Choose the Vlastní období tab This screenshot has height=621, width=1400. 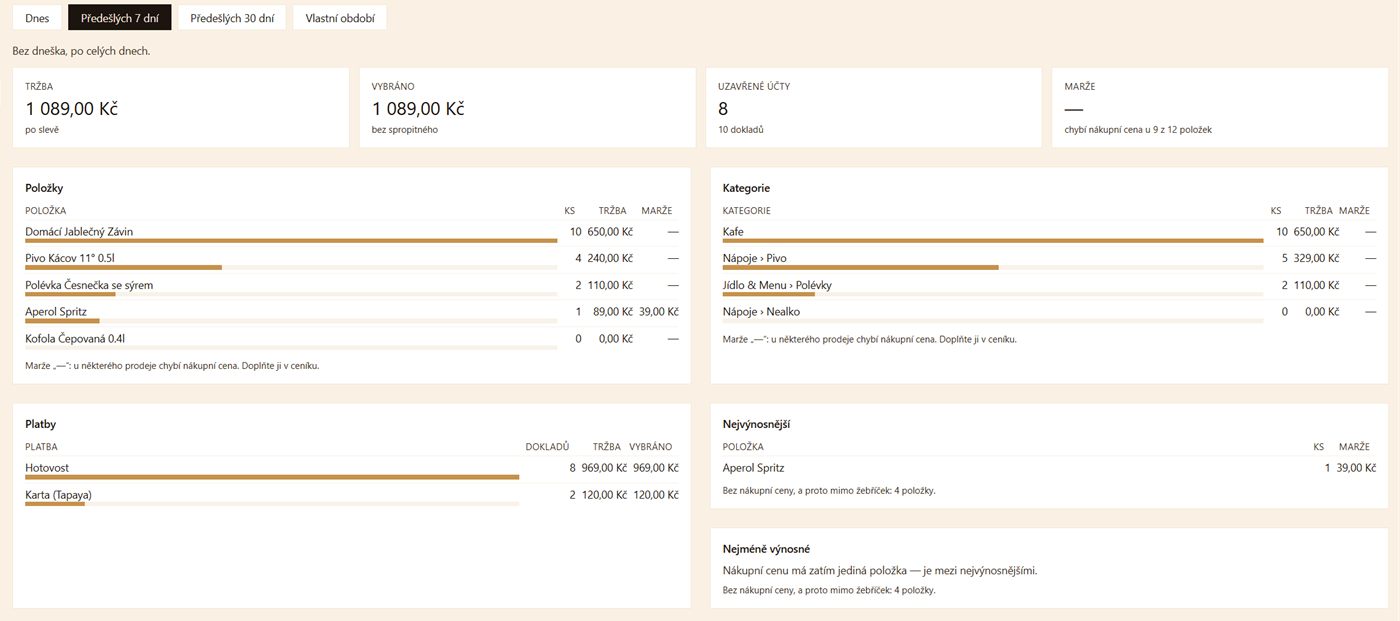(340, 18)
